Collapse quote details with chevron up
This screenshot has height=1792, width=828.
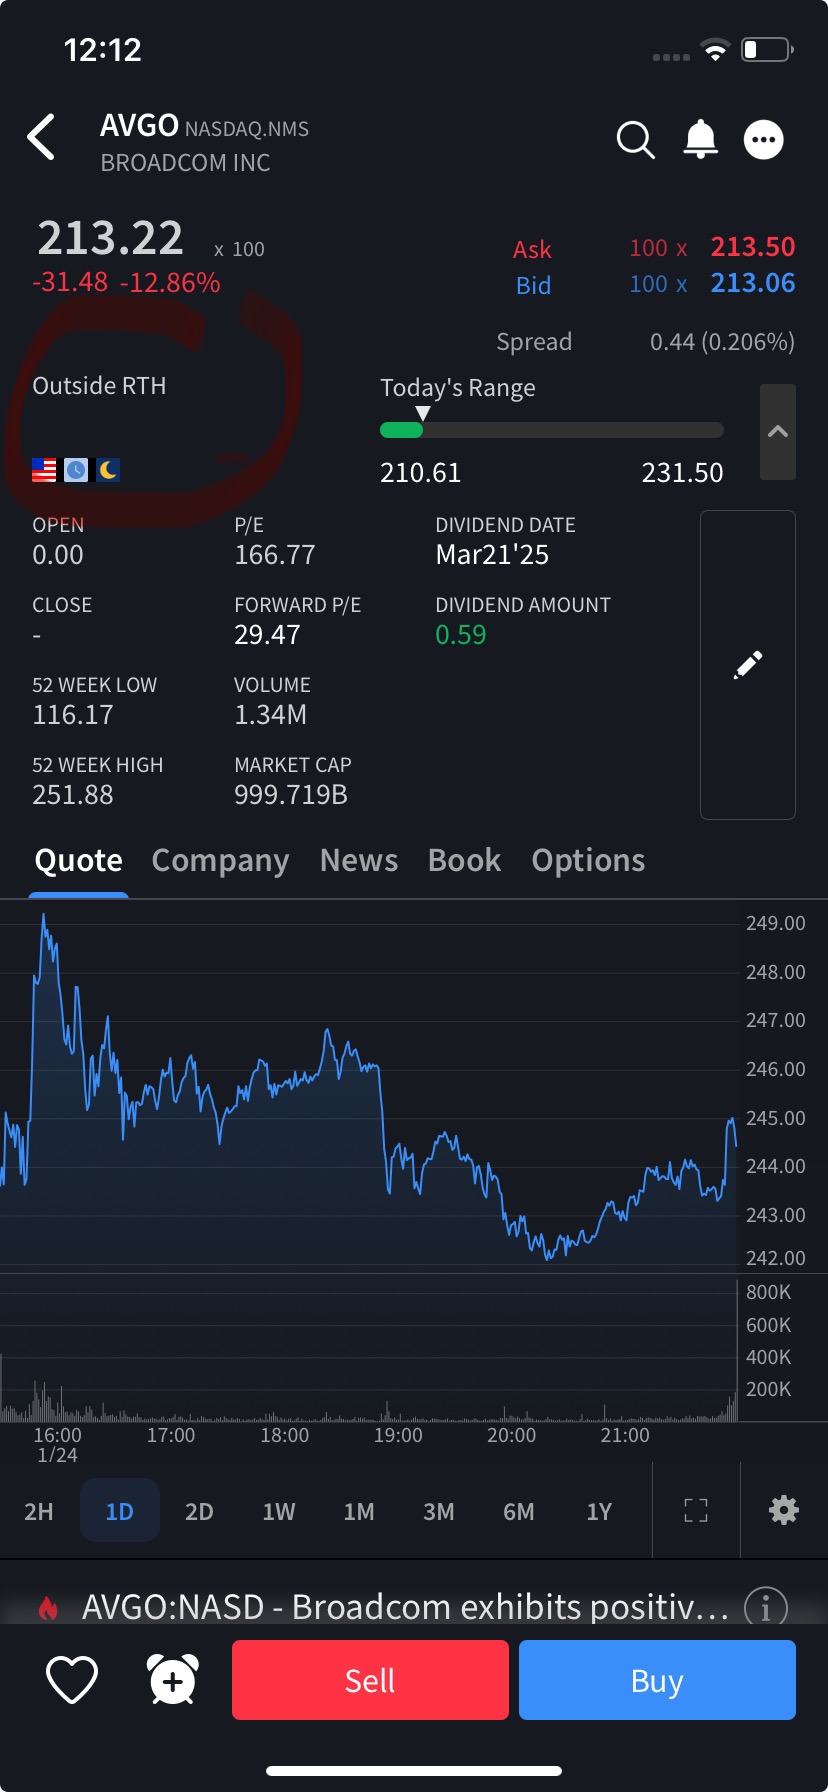(778, 432)
